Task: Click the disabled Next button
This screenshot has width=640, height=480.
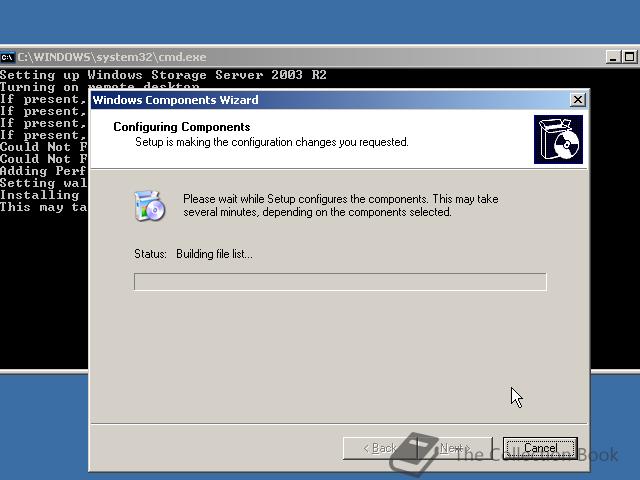Action: click(455, 448)
